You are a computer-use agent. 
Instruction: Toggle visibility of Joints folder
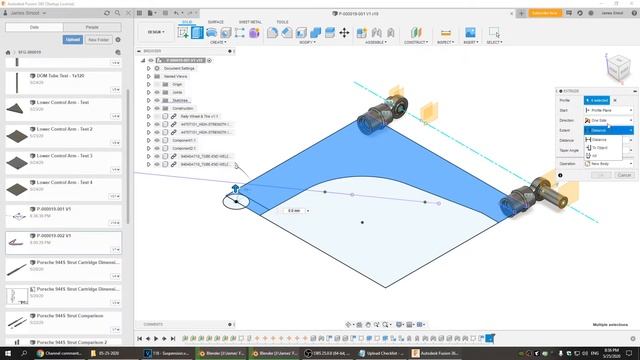coord(157,92)
